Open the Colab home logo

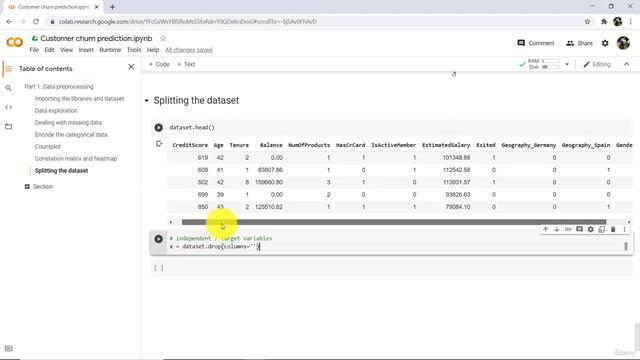[x=15, y=42]
